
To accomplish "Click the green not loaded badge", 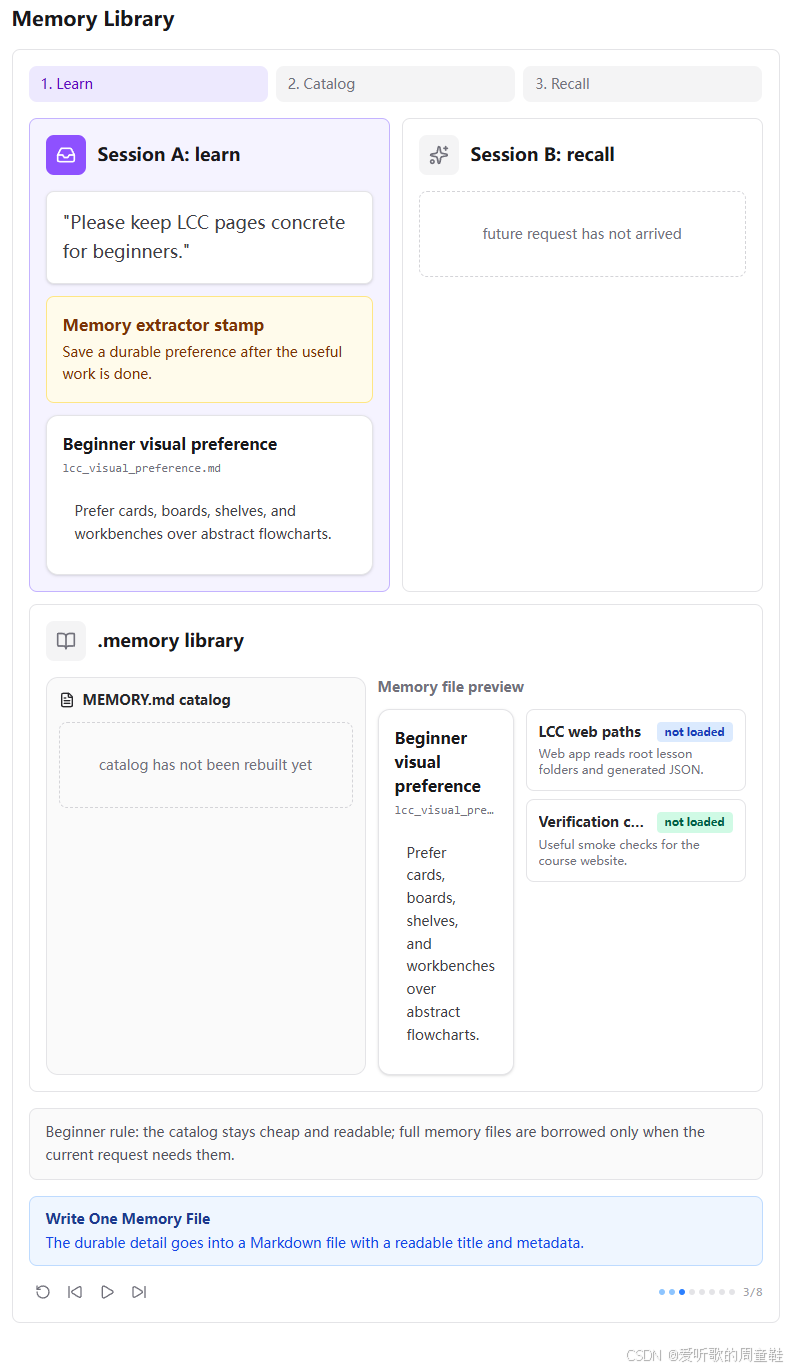I will 695,822.
